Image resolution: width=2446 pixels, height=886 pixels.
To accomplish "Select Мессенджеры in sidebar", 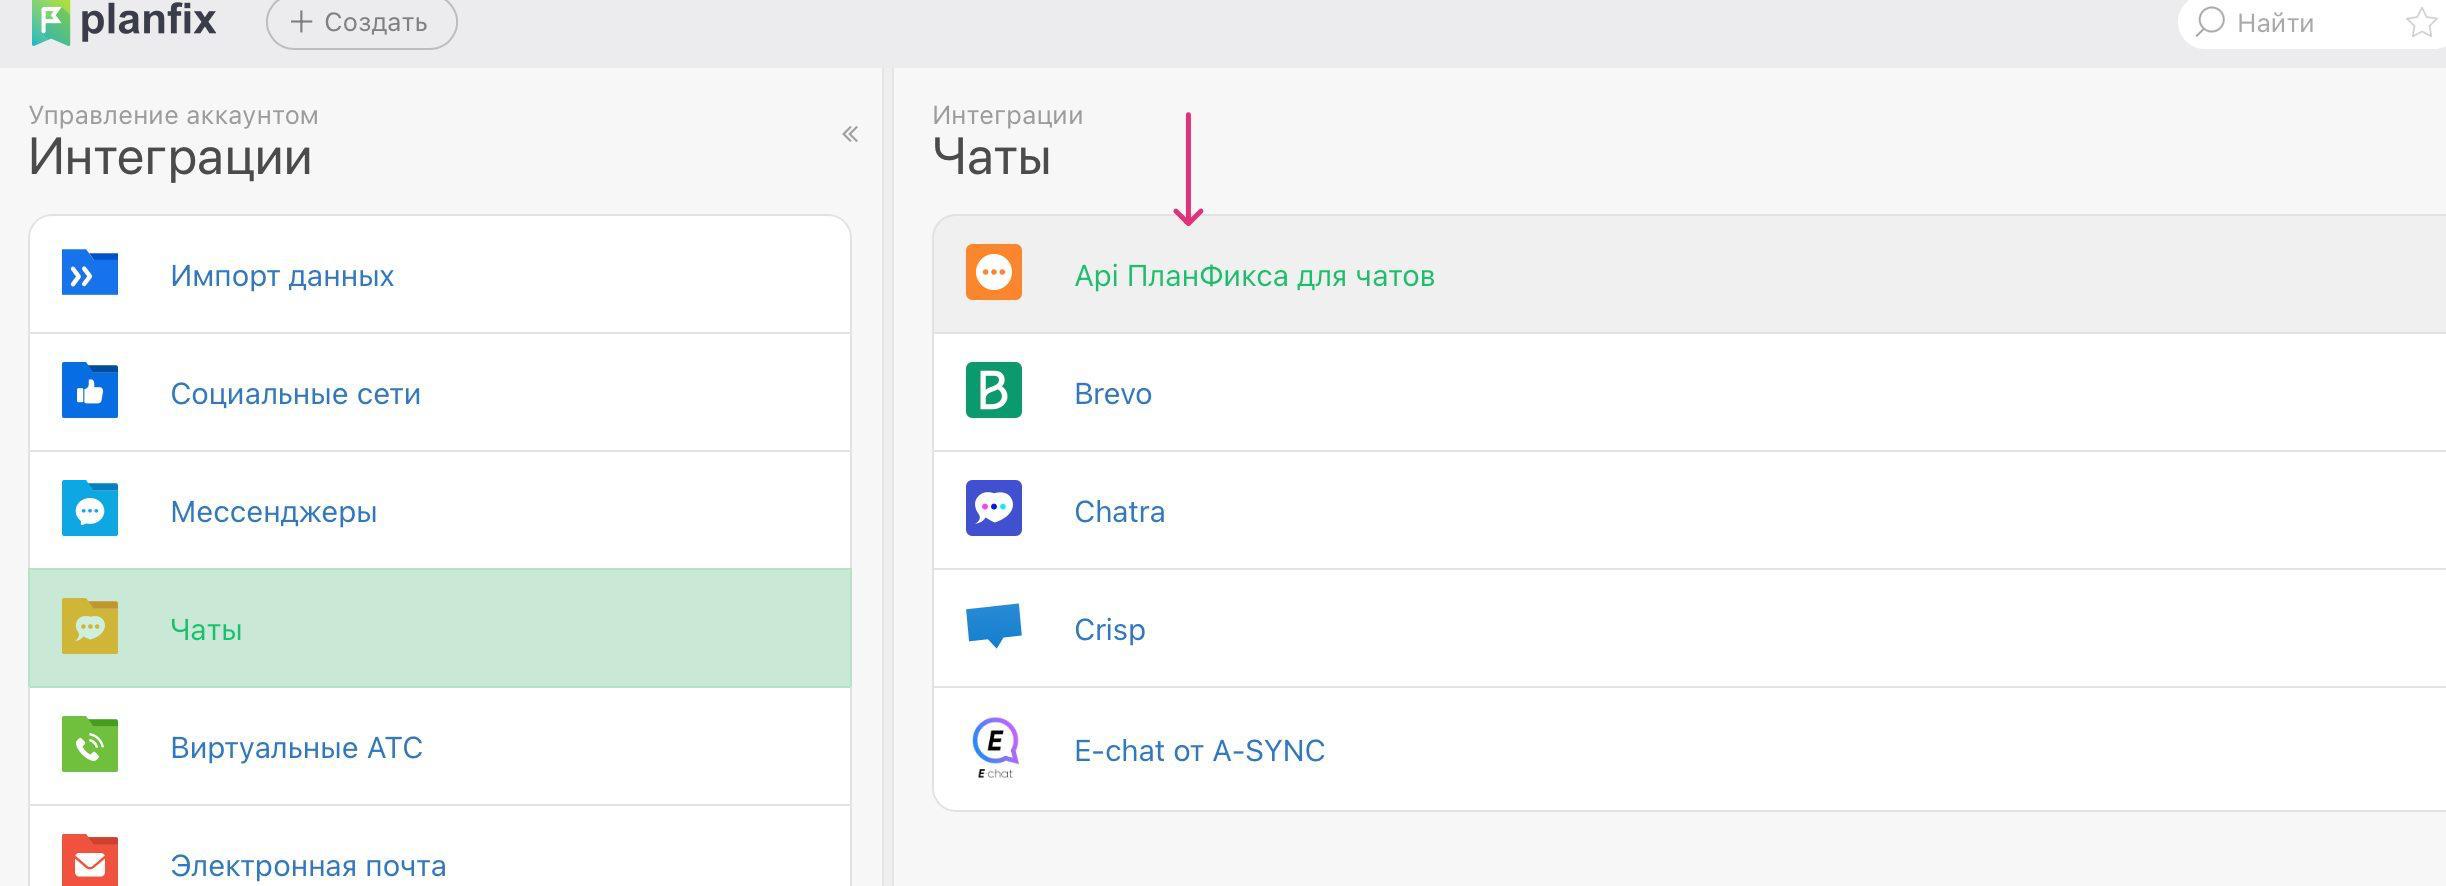I will (x=273, y=512).
